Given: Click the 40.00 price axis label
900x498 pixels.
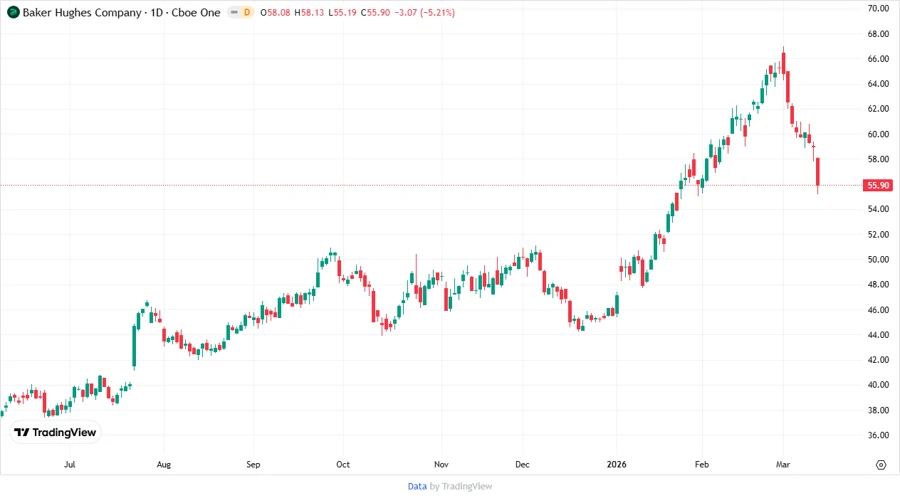Looking at the screenshot, I should (878, 385).
